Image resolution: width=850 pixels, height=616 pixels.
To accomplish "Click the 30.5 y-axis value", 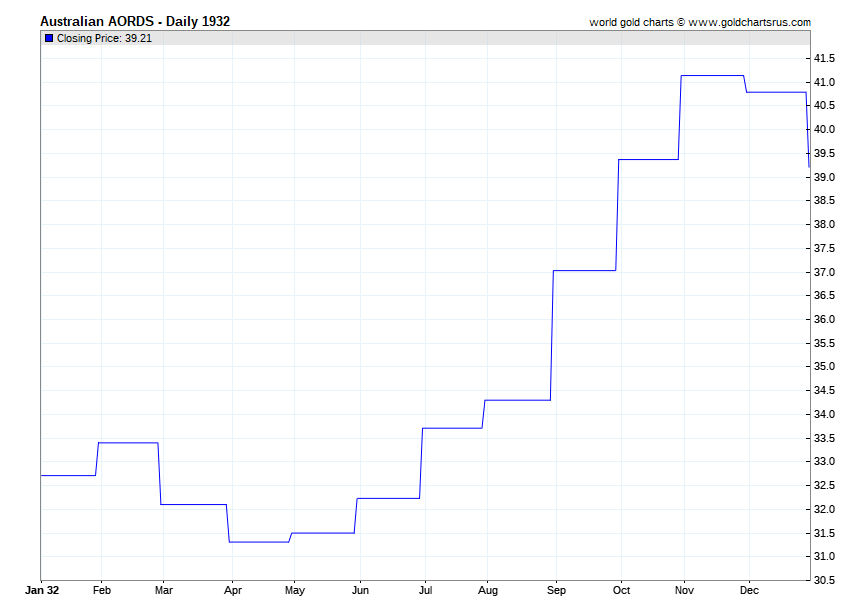I will coord(824,580).
